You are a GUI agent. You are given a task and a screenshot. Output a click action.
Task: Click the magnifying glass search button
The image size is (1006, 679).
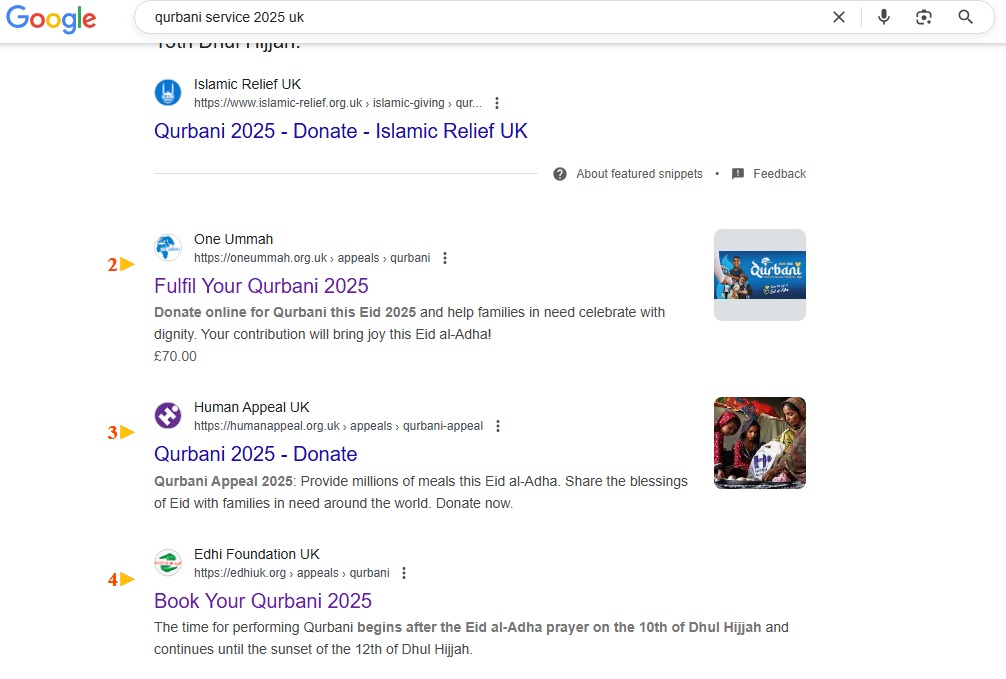coord(965,17)
